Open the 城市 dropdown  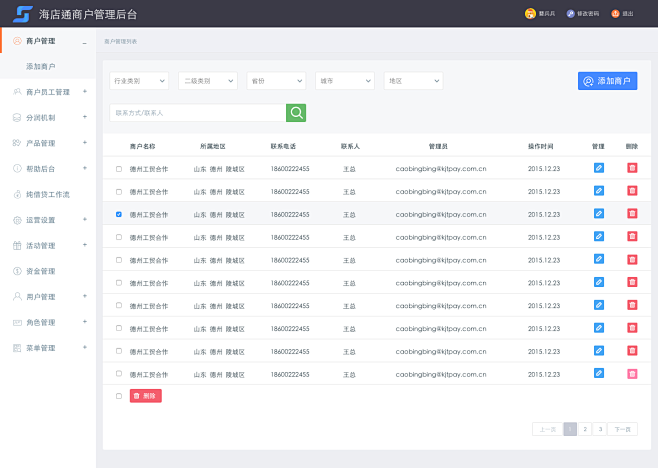345,81
